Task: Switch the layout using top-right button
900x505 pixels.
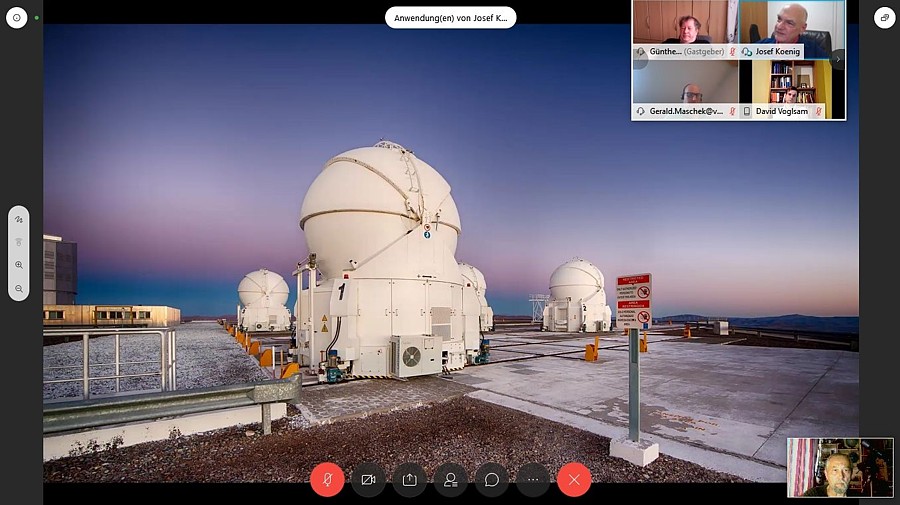Action: click(884, 18)
